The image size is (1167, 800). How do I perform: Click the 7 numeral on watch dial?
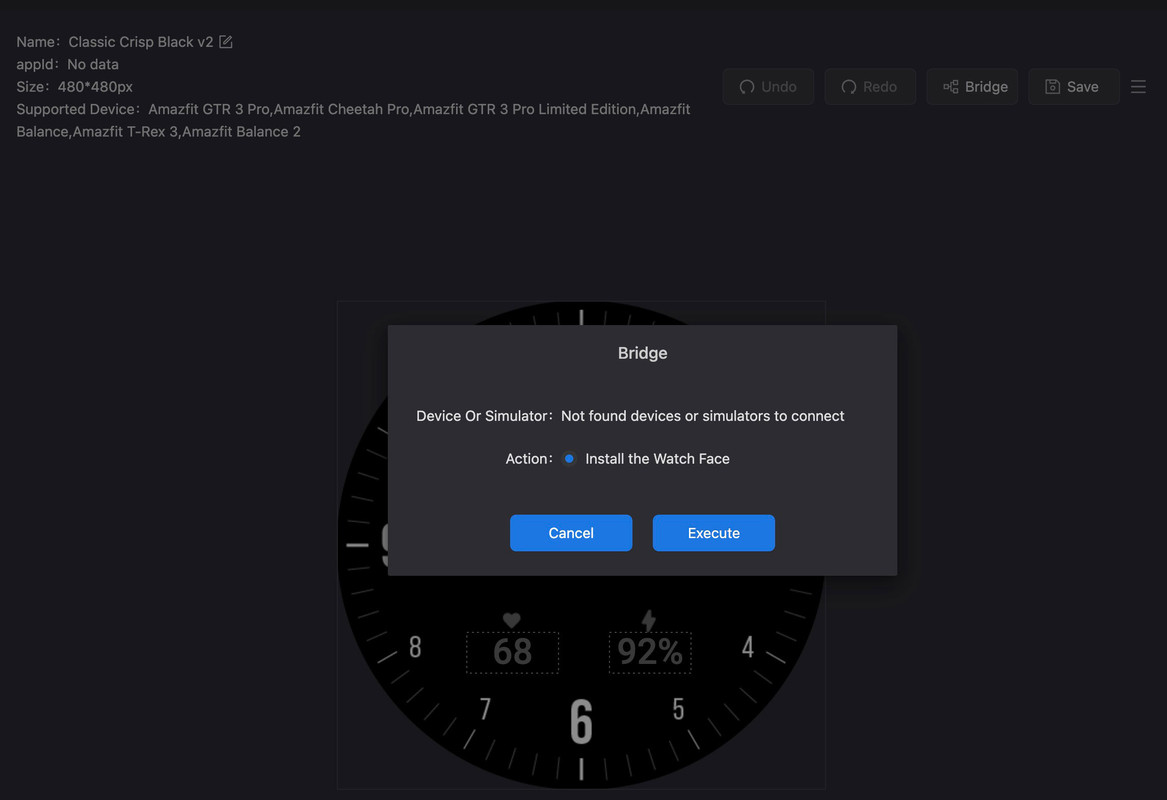[x=485, y=708]
